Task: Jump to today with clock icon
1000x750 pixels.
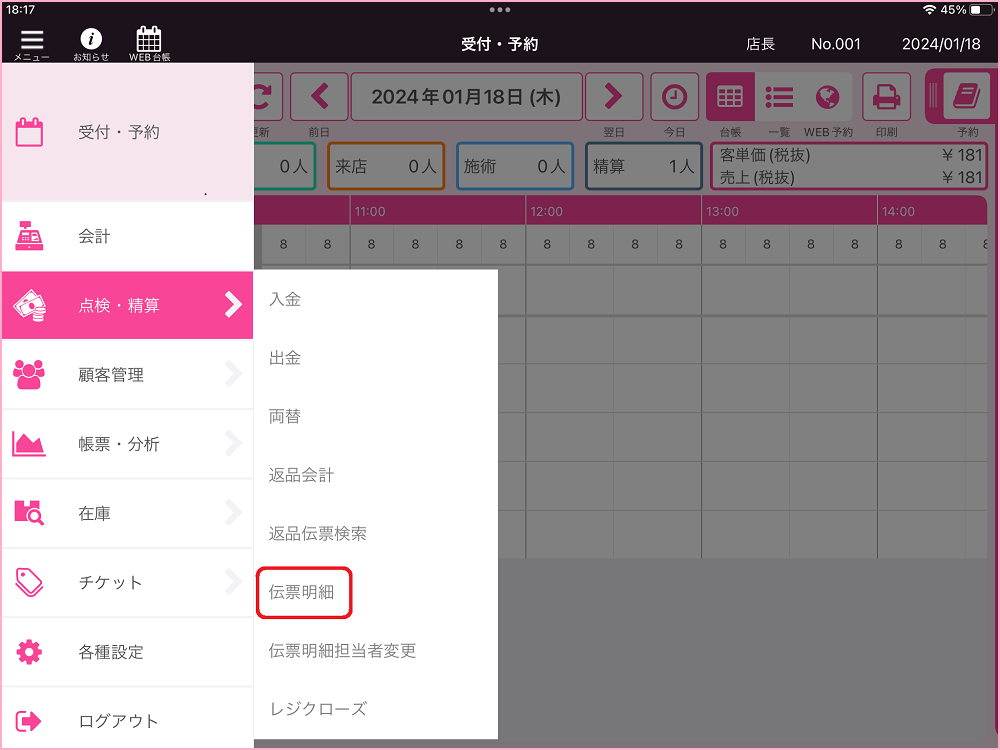Action: 675,97
